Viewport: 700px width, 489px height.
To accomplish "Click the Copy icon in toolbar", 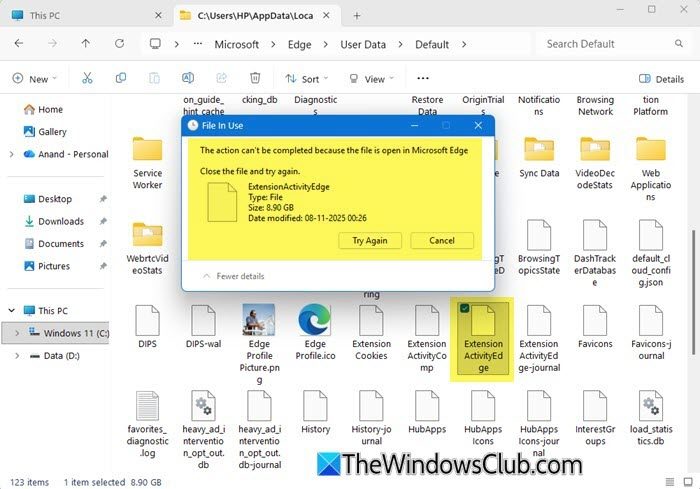I will (x=121, y=79).
